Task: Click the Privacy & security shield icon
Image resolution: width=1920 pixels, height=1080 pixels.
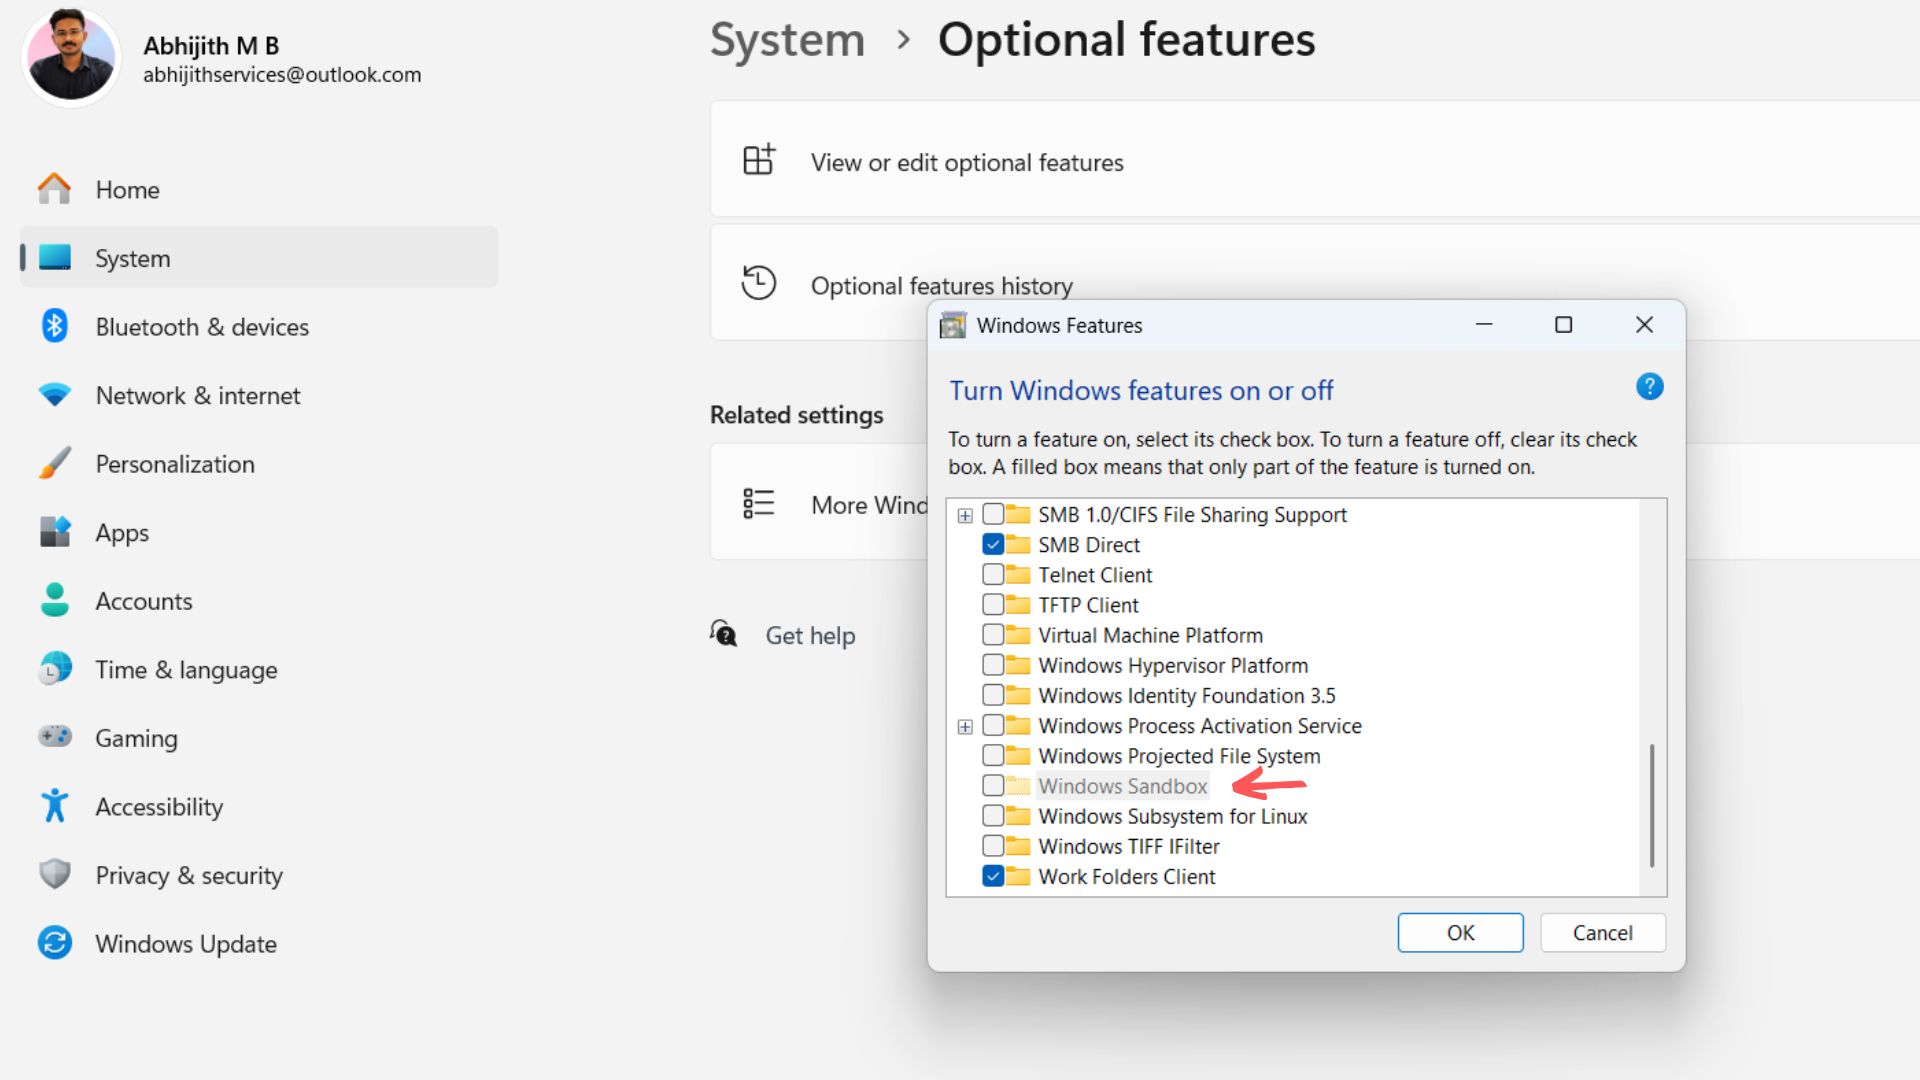Action: tap(55, 874)
